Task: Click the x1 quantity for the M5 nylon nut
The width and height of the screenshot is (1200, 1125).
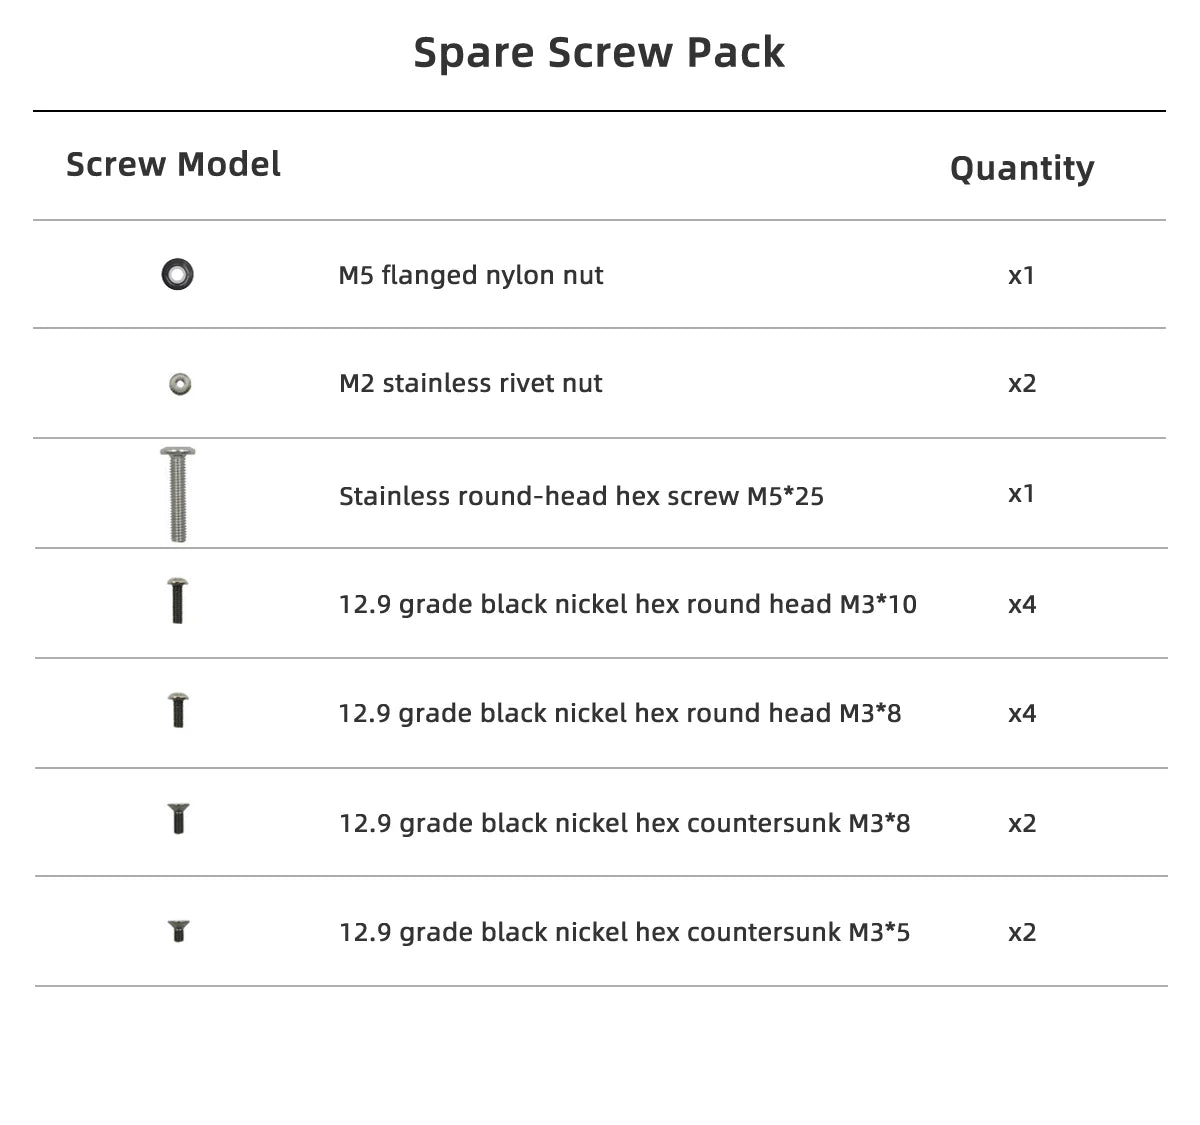Action: pos(1021,275)
